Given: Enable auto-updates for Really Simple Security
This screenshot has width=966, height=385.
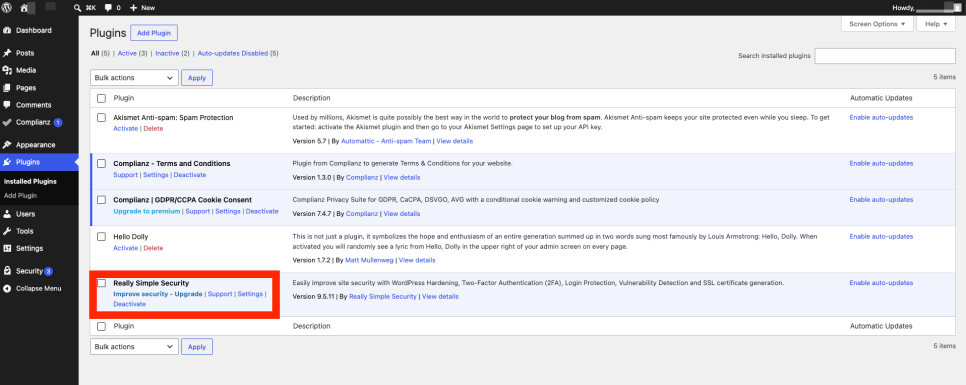Looking at the screenshot, I should point(881,283).
